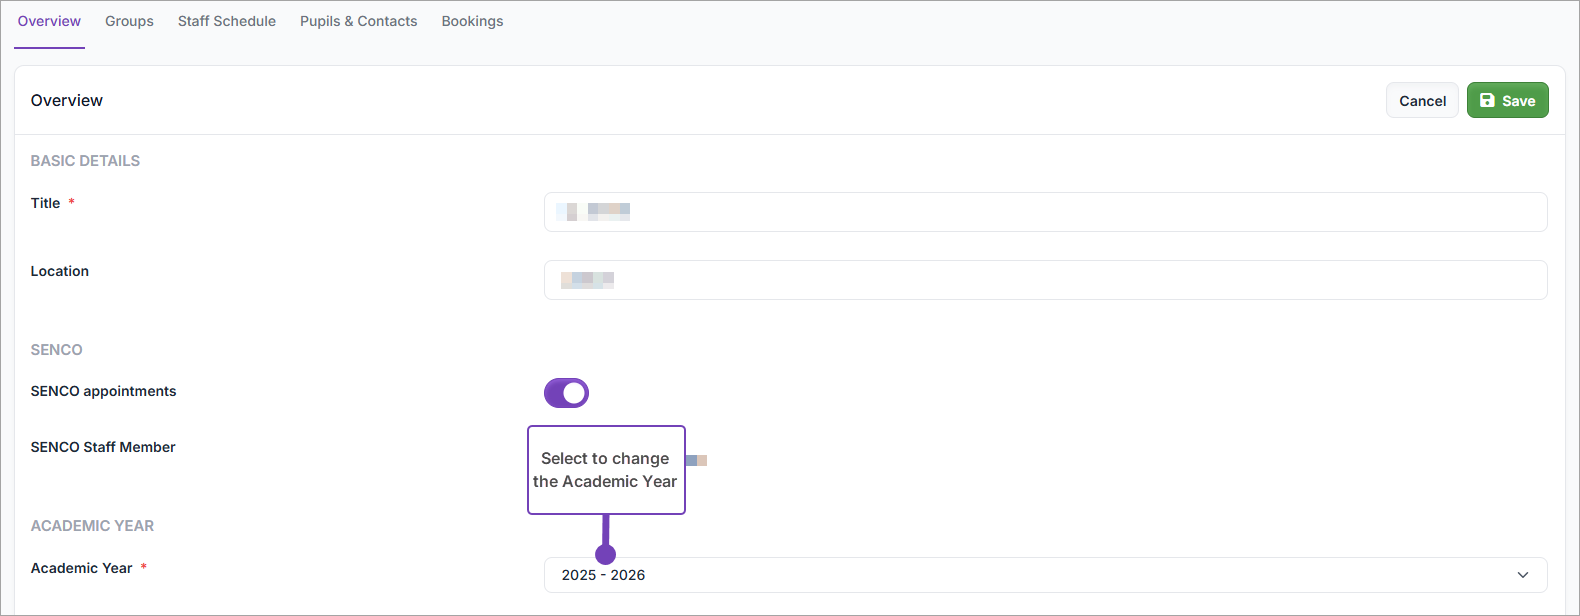1580x616 pixels.
Task: Click the Academic Year field label
Action: [x=81, y=568]
